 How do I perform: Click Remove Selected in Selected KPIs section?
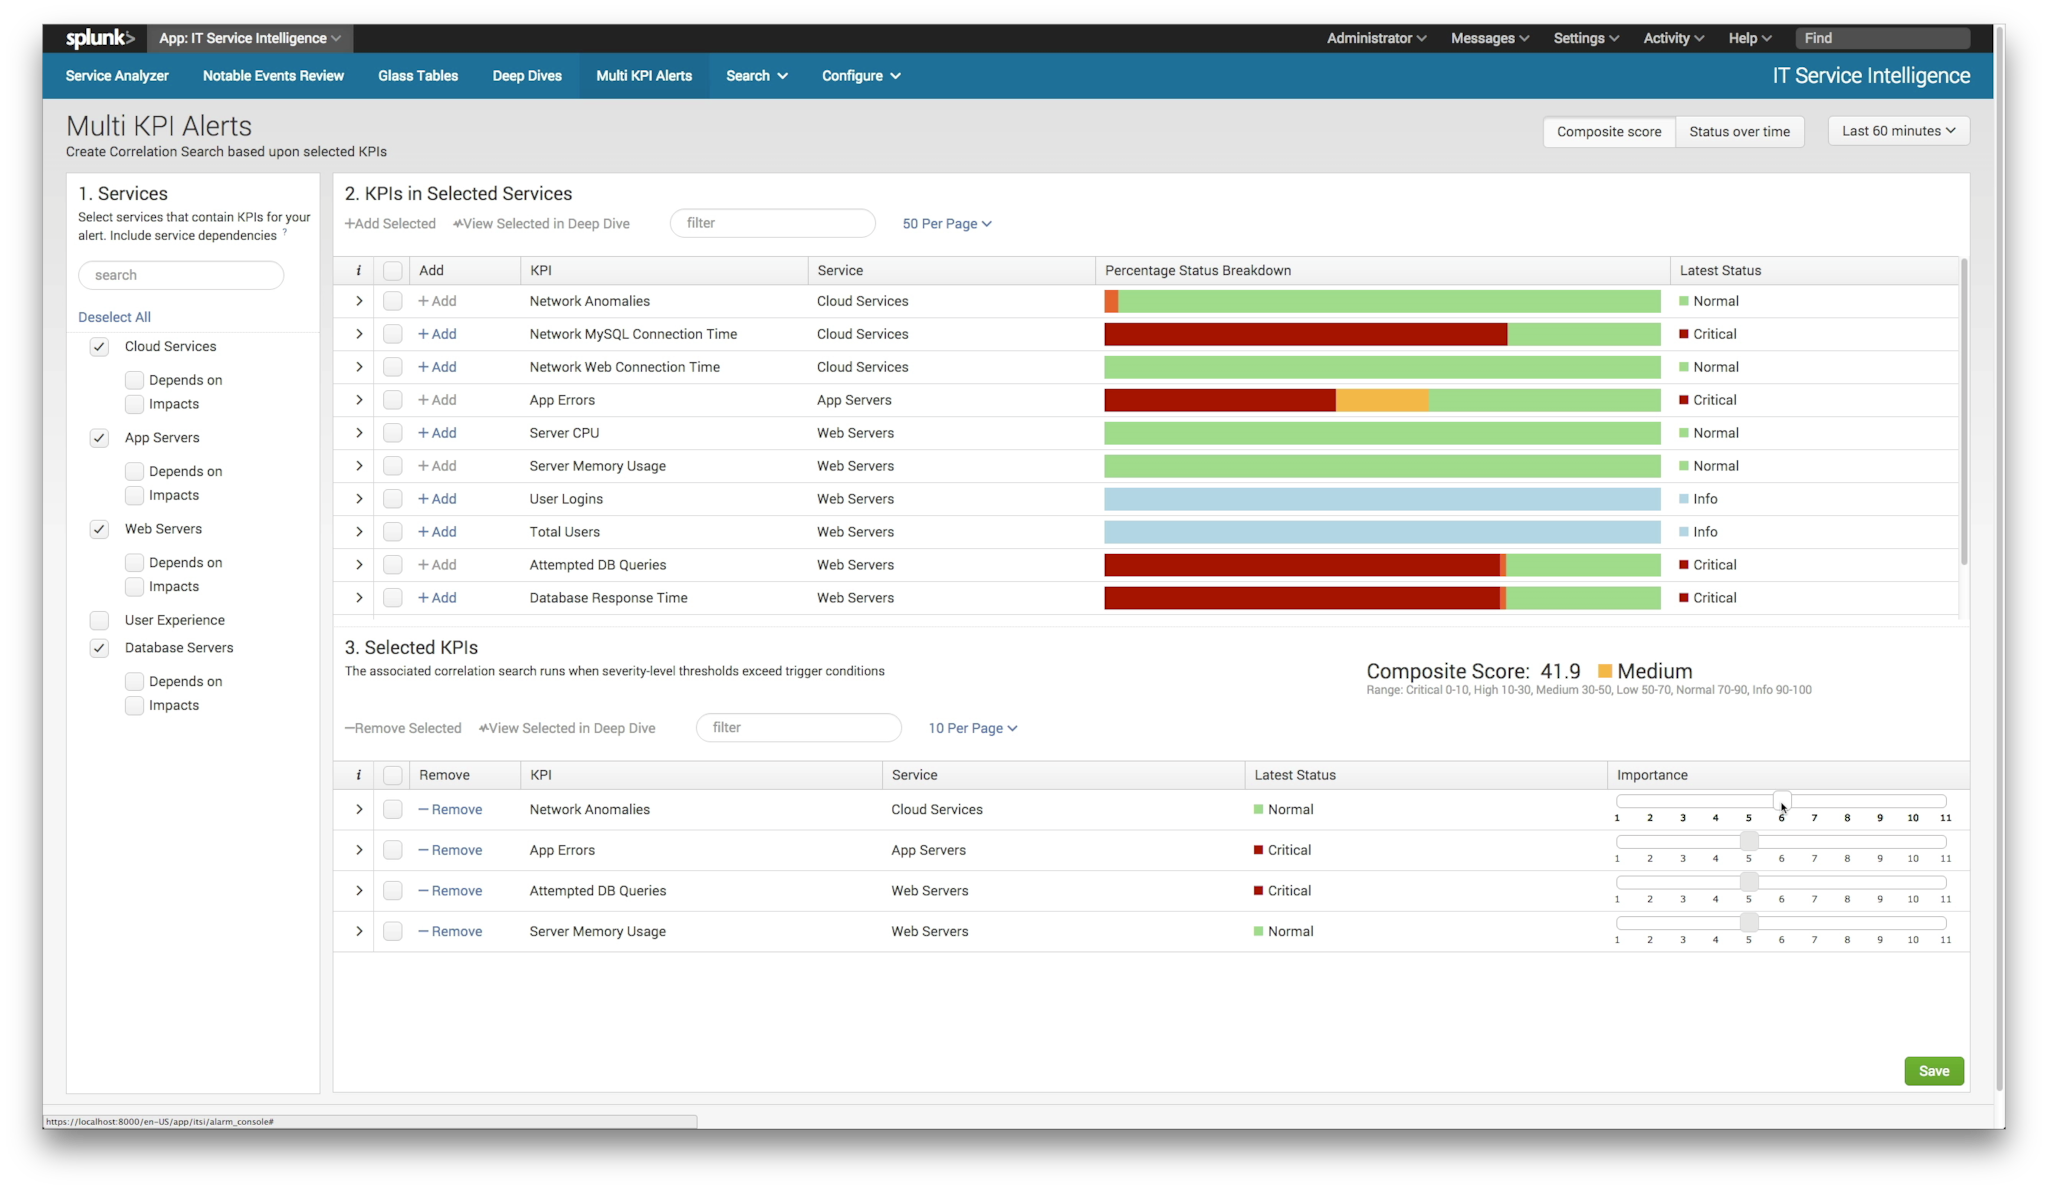tap(403, 728)
